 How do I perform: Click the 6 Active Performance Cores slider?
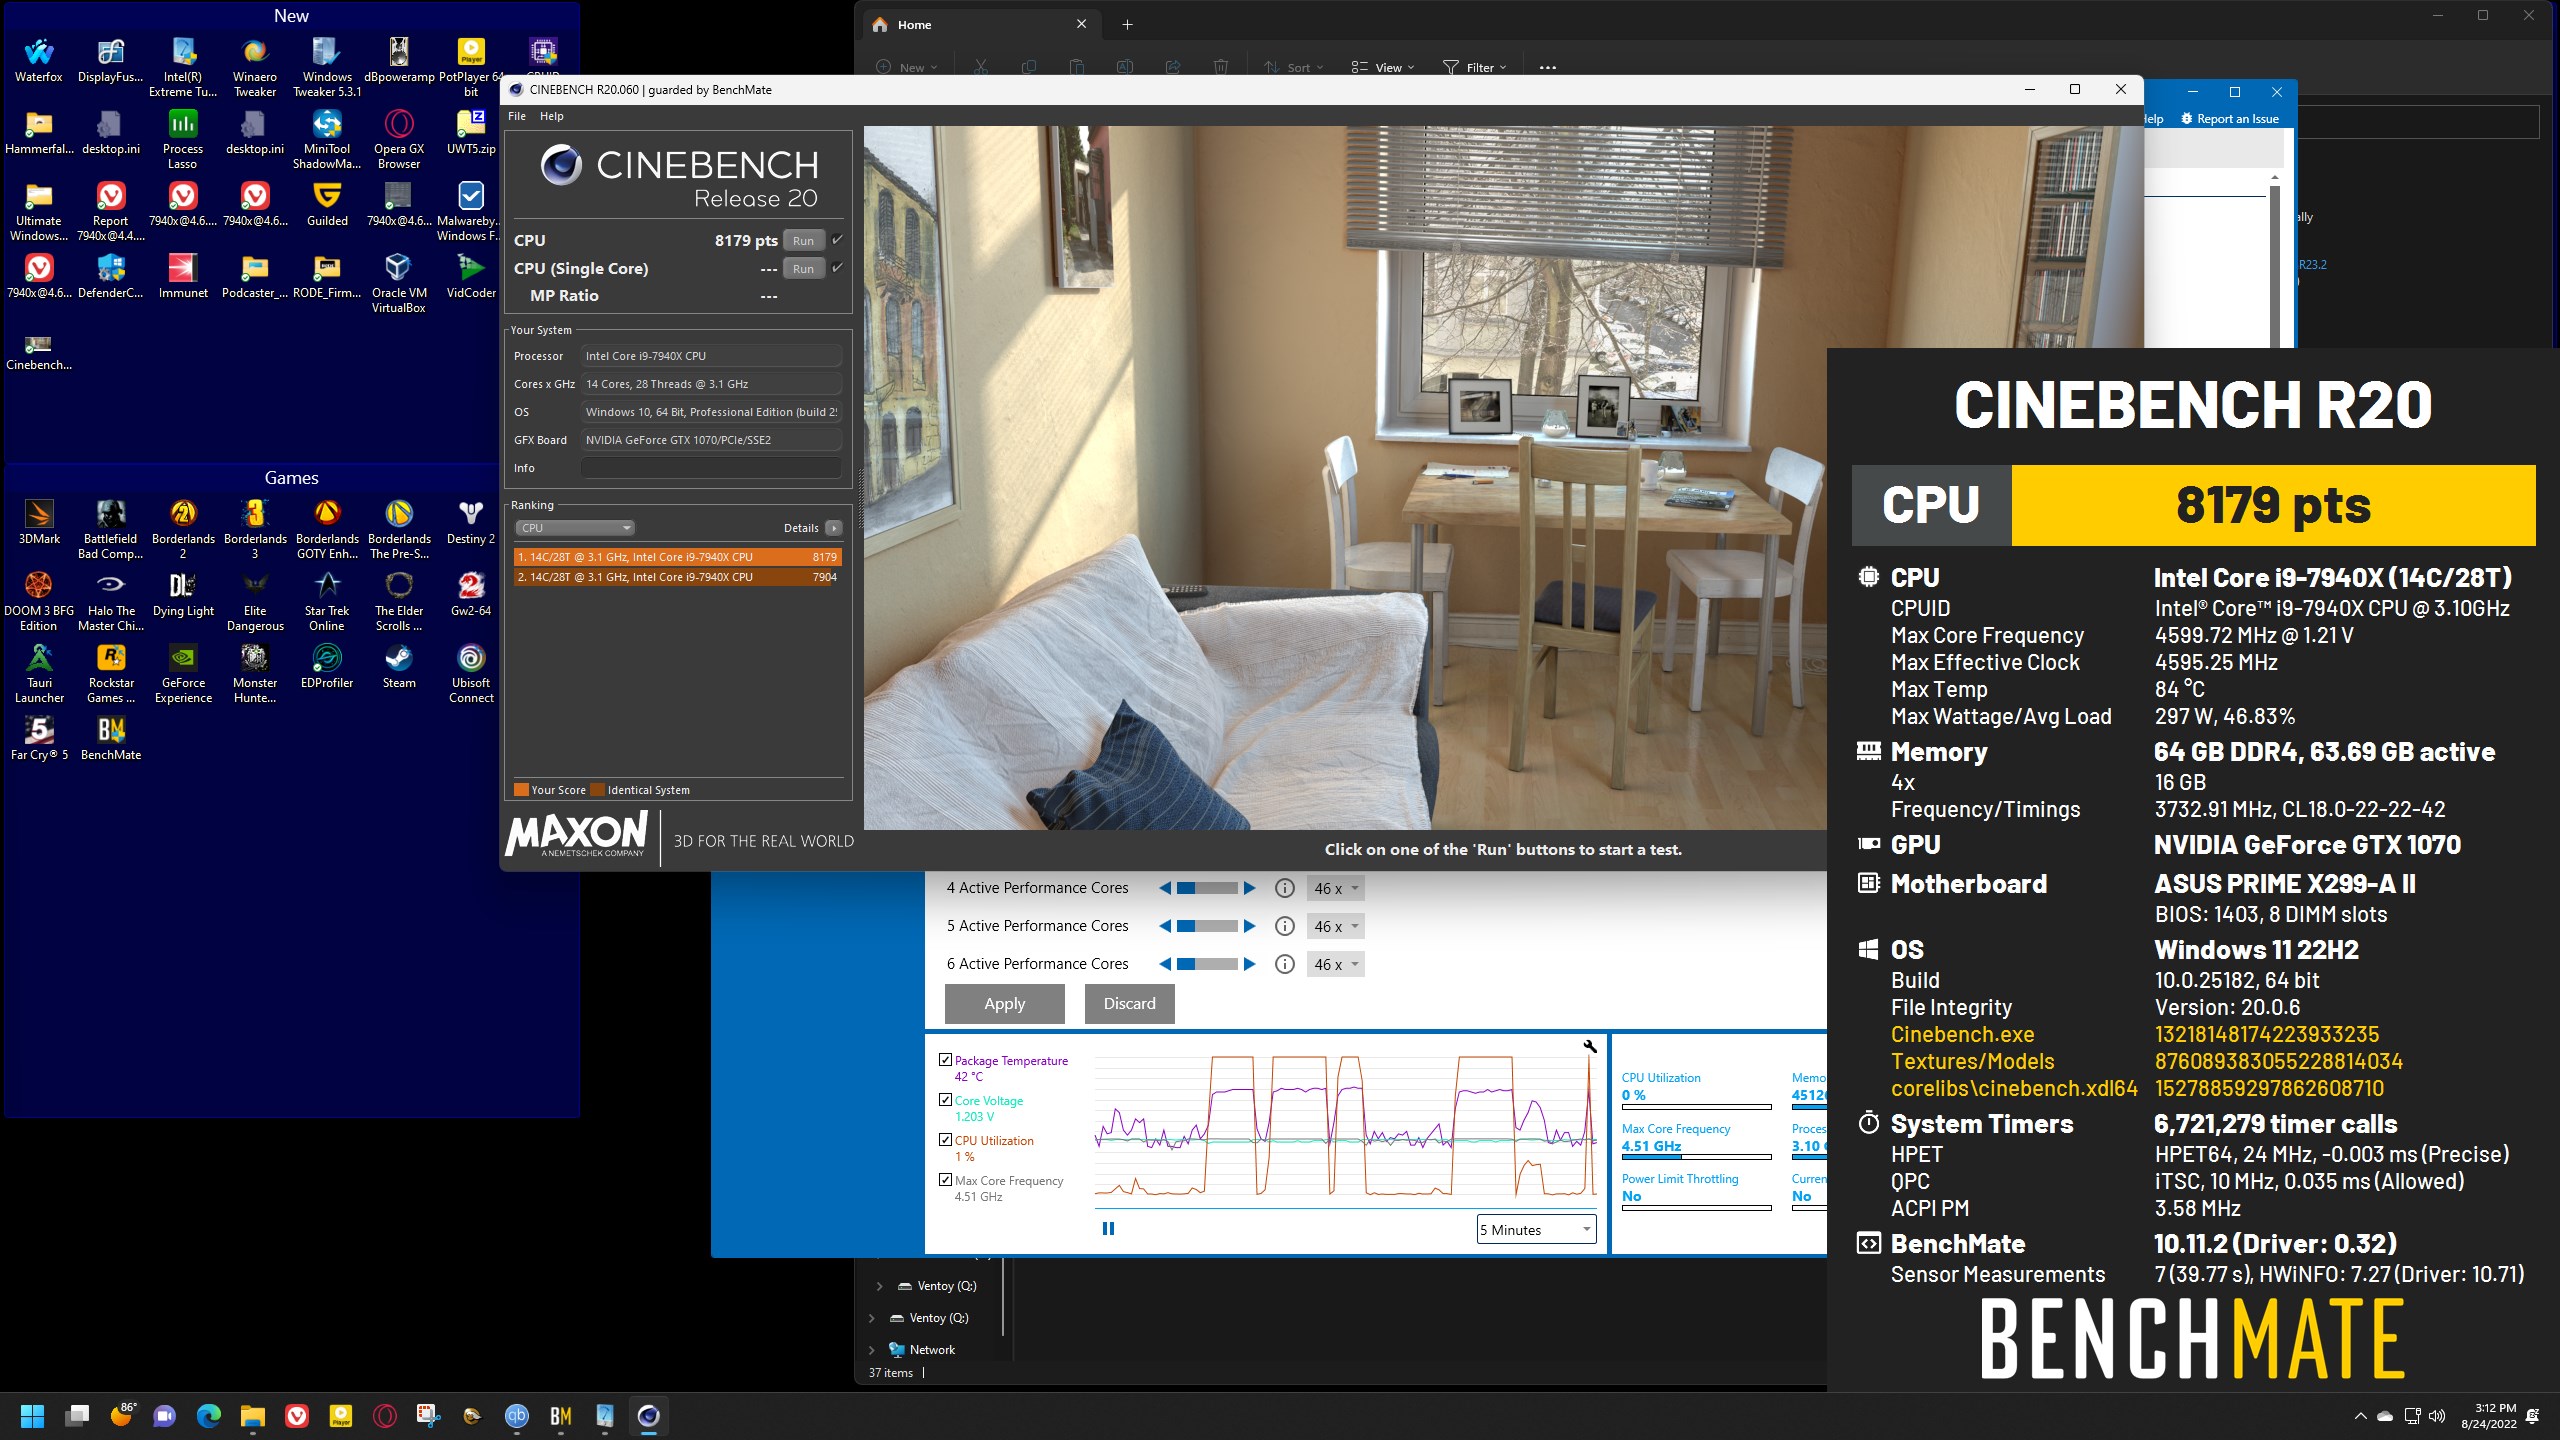pos(1207,964)
